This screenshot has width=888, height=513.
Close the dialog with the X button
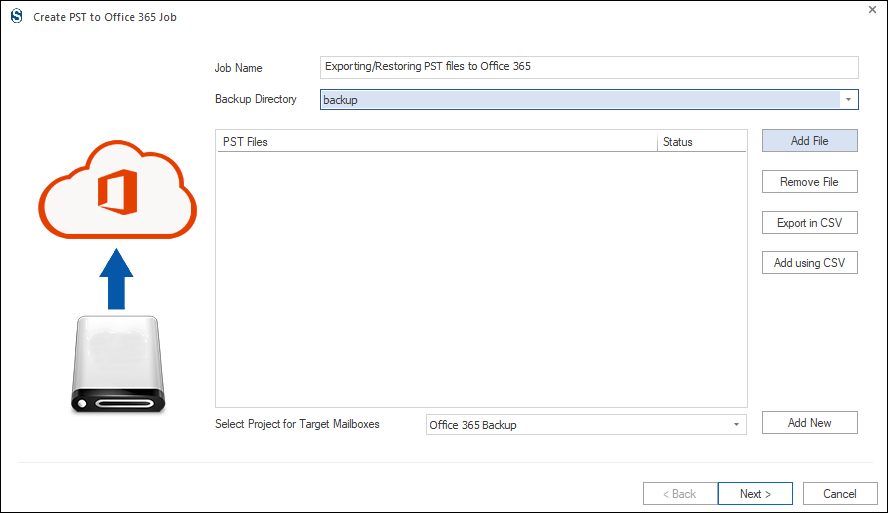[872, 10]
